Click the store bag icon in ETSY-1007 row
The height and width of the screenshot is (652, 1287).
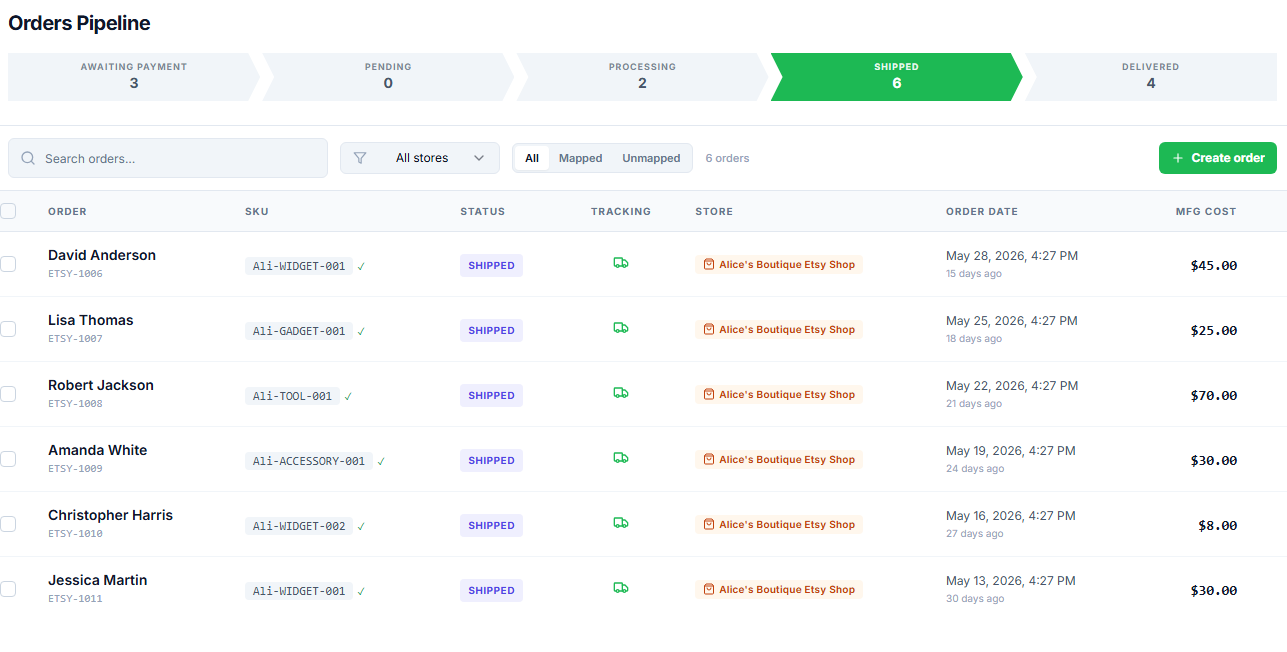[x=709, y=330]
